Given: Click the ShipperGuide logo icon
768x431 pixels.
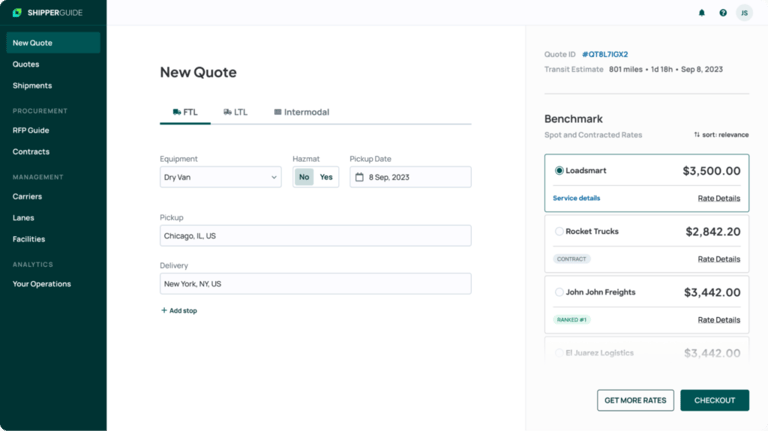Looking at the screenshot, I should coord(17,13).
